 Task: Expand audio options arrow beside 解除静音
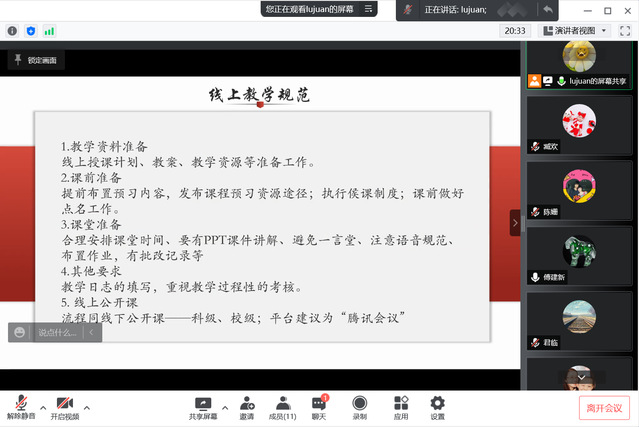tap(41, 407)
